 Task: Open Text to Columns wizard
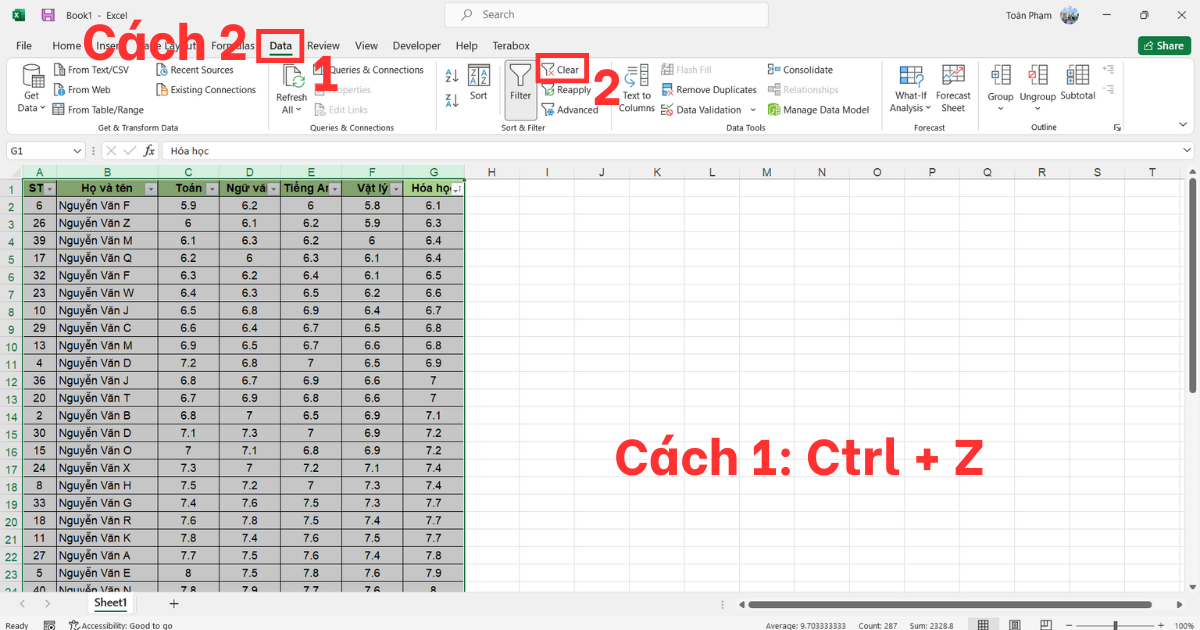(x=637, y=88)
